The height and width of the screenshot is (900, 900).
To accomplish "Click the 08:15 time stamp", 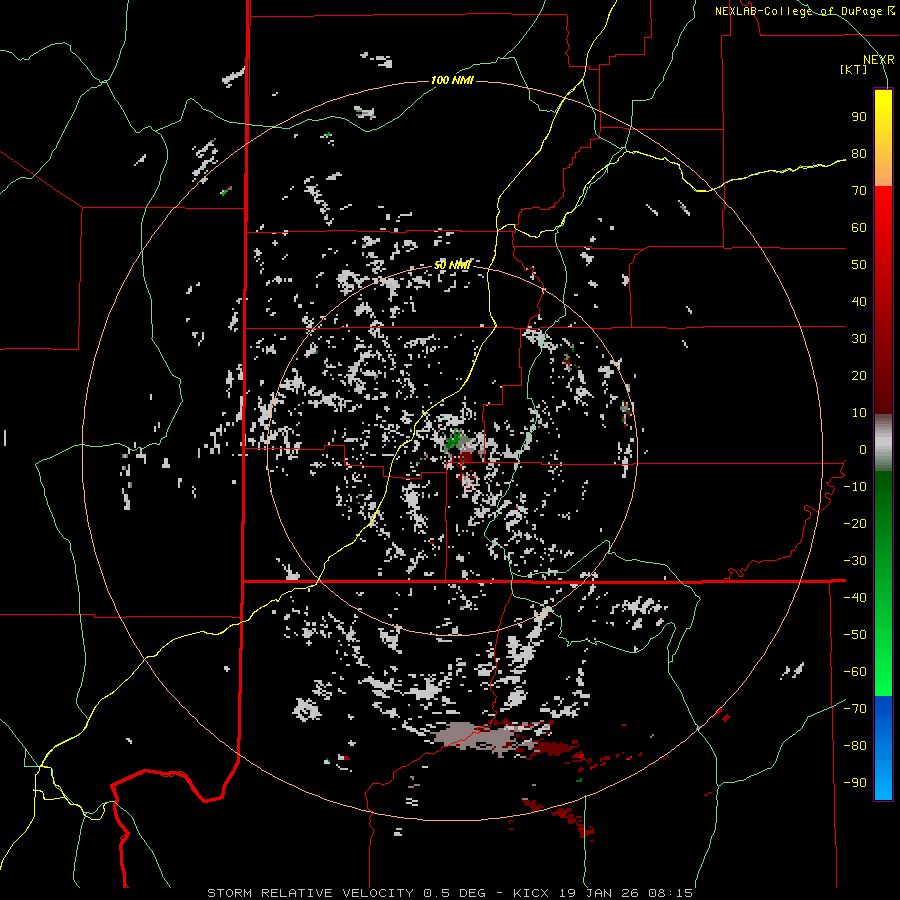I will pos(668,893).
